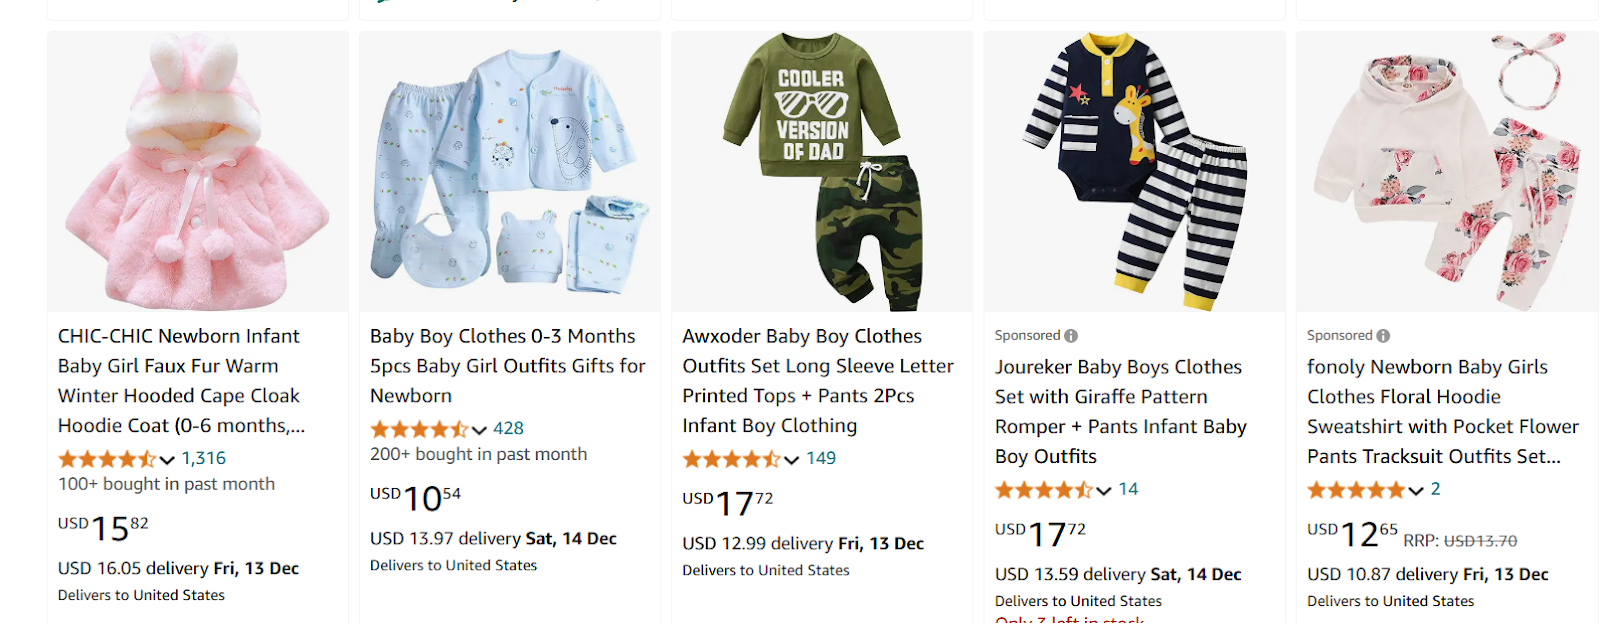Click the star rating of Baby Boy 5pcs set
1600x623 pixels.
click(x=417, y=428)
